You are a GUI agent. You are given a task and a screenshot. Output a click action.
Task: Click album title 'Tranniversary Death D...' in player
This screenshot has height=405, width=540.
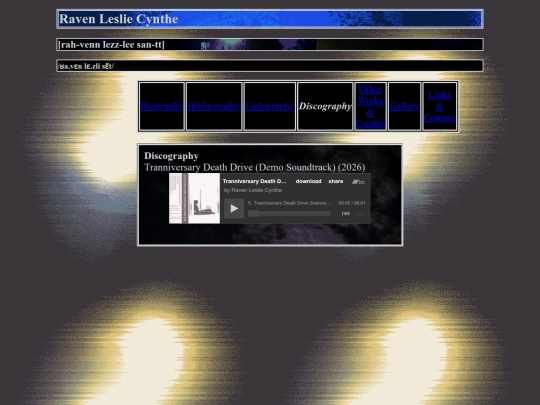coord(255,181)
